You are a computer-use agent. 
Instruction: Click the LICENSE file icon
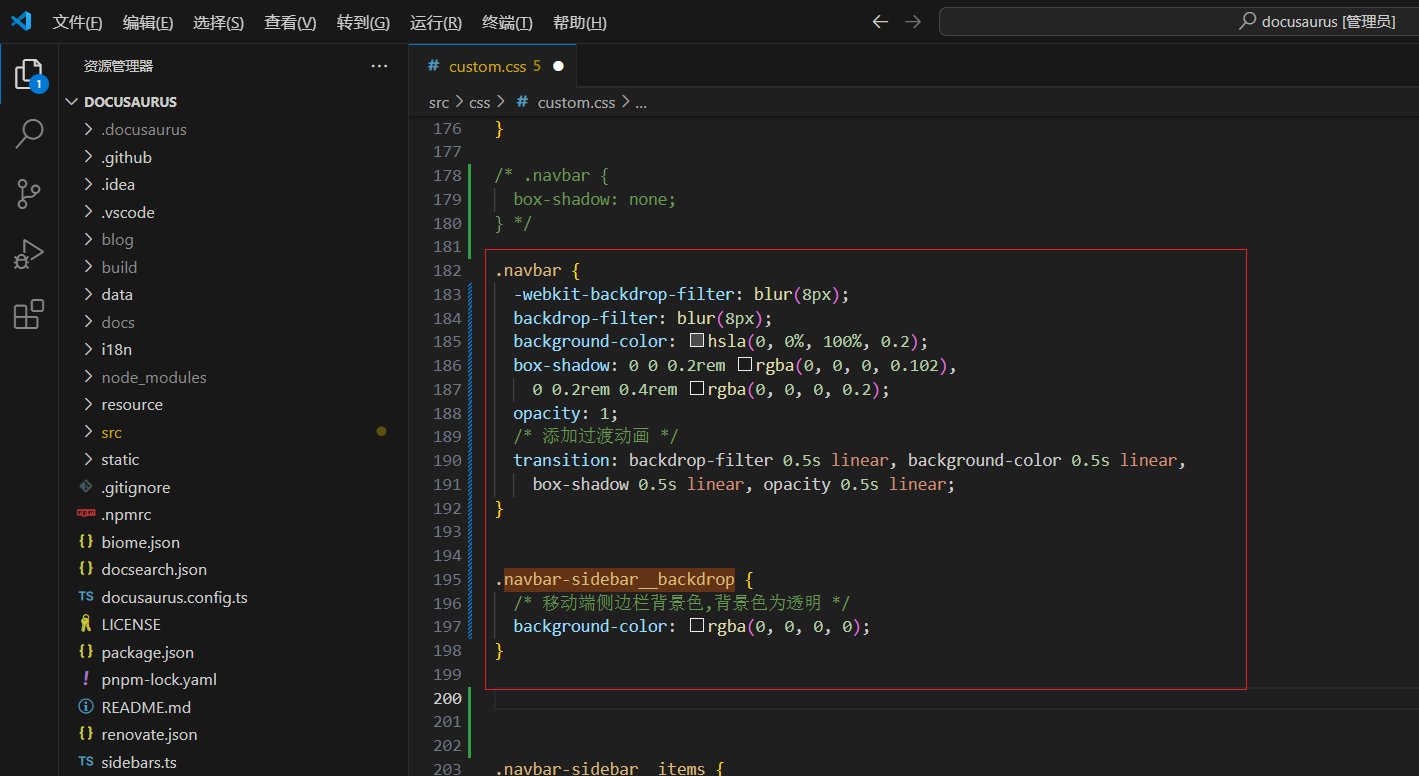coord(86,624)
